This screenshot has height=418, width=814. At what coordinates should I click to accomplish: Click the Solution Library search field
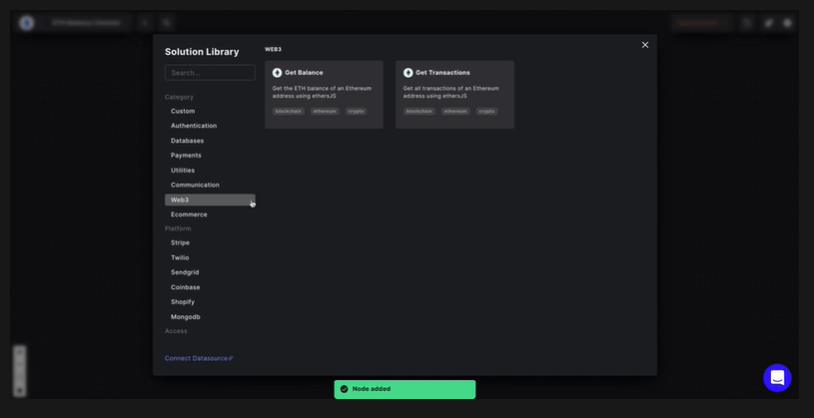[210, 73]
